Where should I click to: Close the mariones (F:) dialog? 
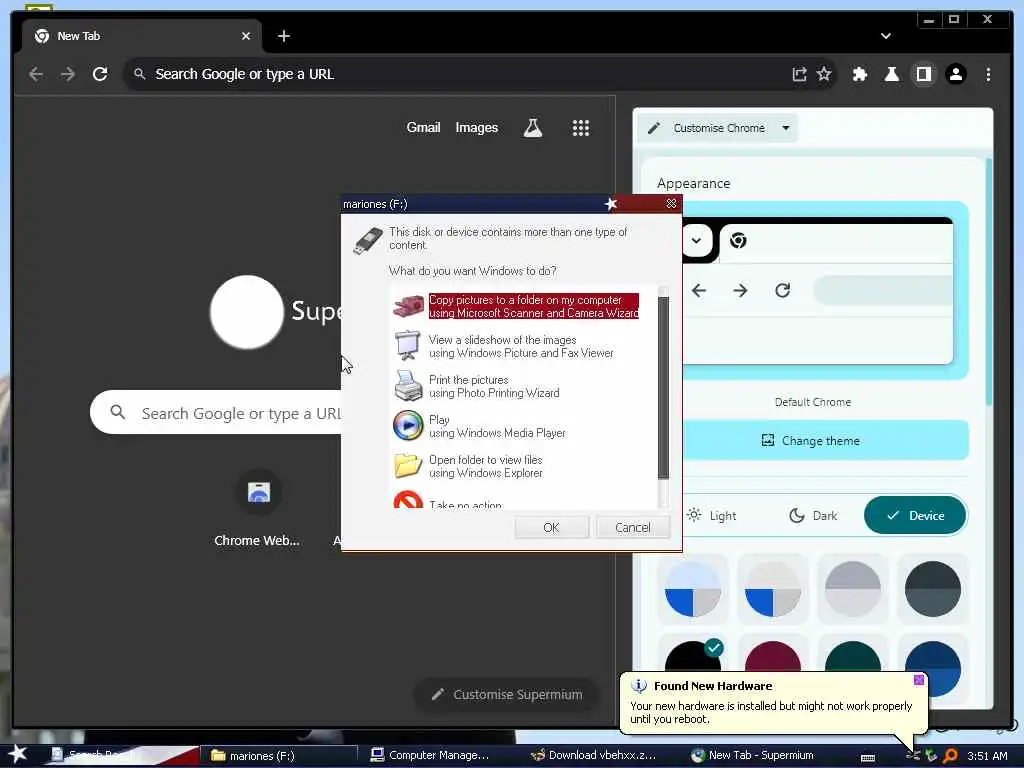pyautogui.click(x=671, y=204)
